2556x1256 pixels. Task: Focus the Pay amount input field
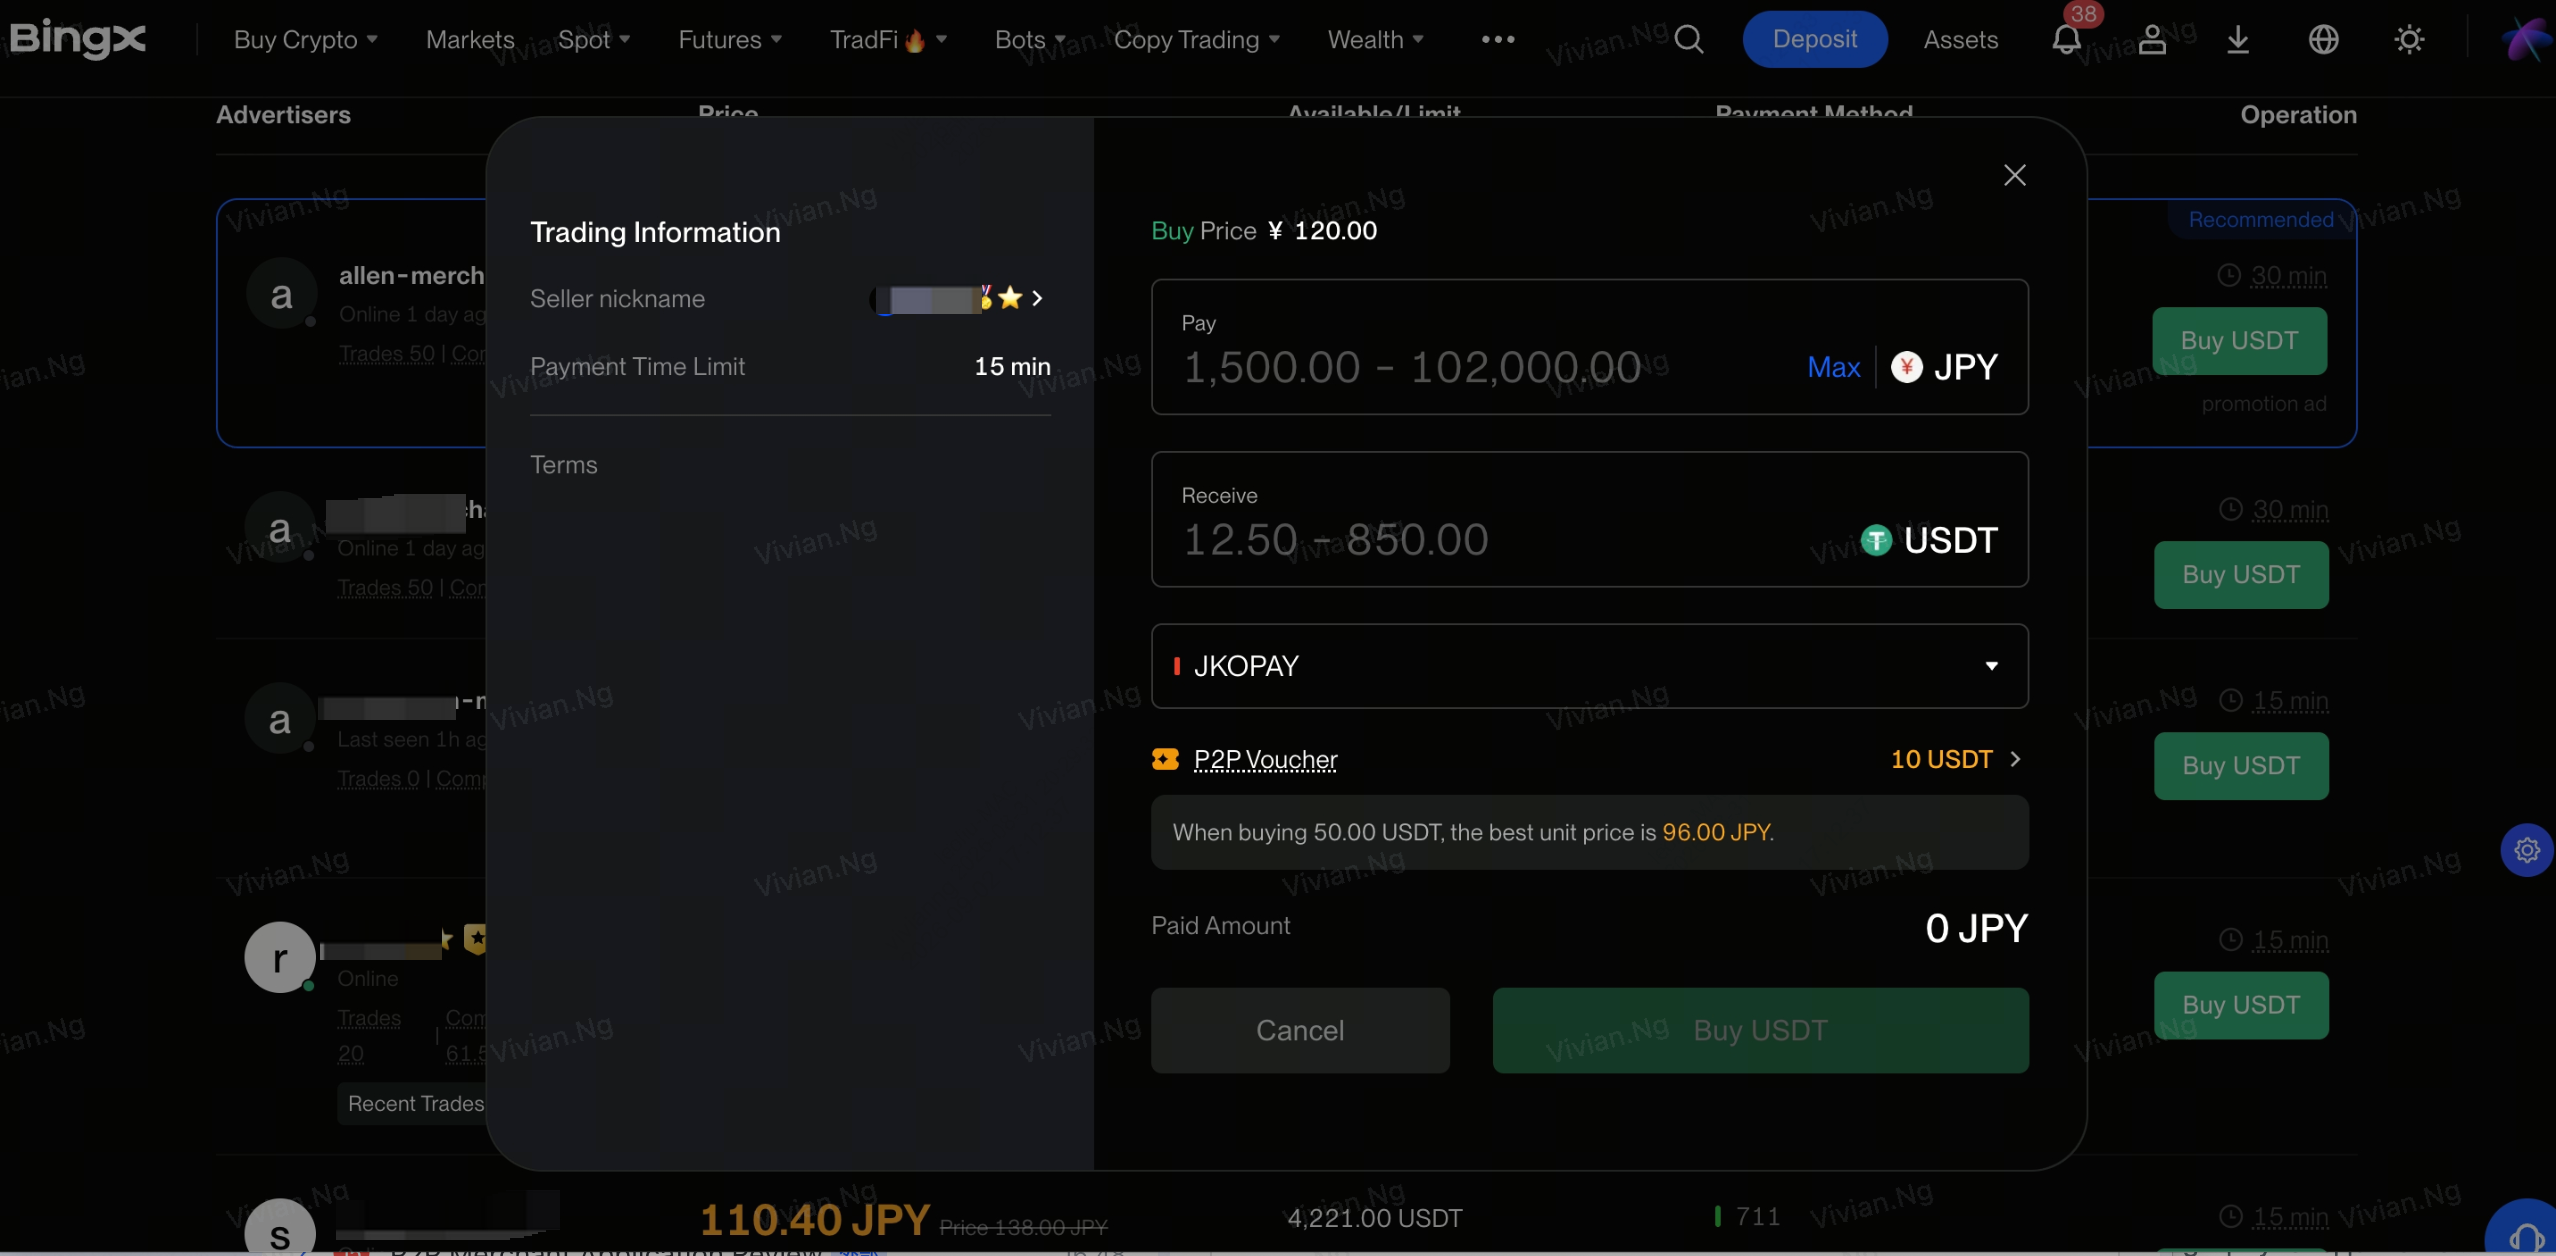click(1590, 346)
